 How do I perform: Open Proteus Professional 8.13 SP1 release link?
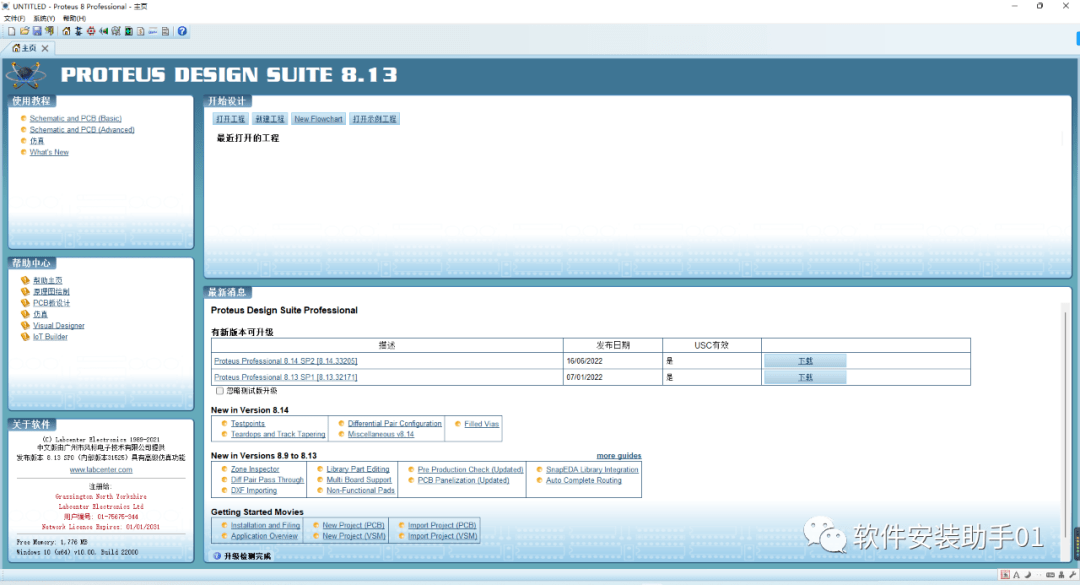click(x=285, y=378)
